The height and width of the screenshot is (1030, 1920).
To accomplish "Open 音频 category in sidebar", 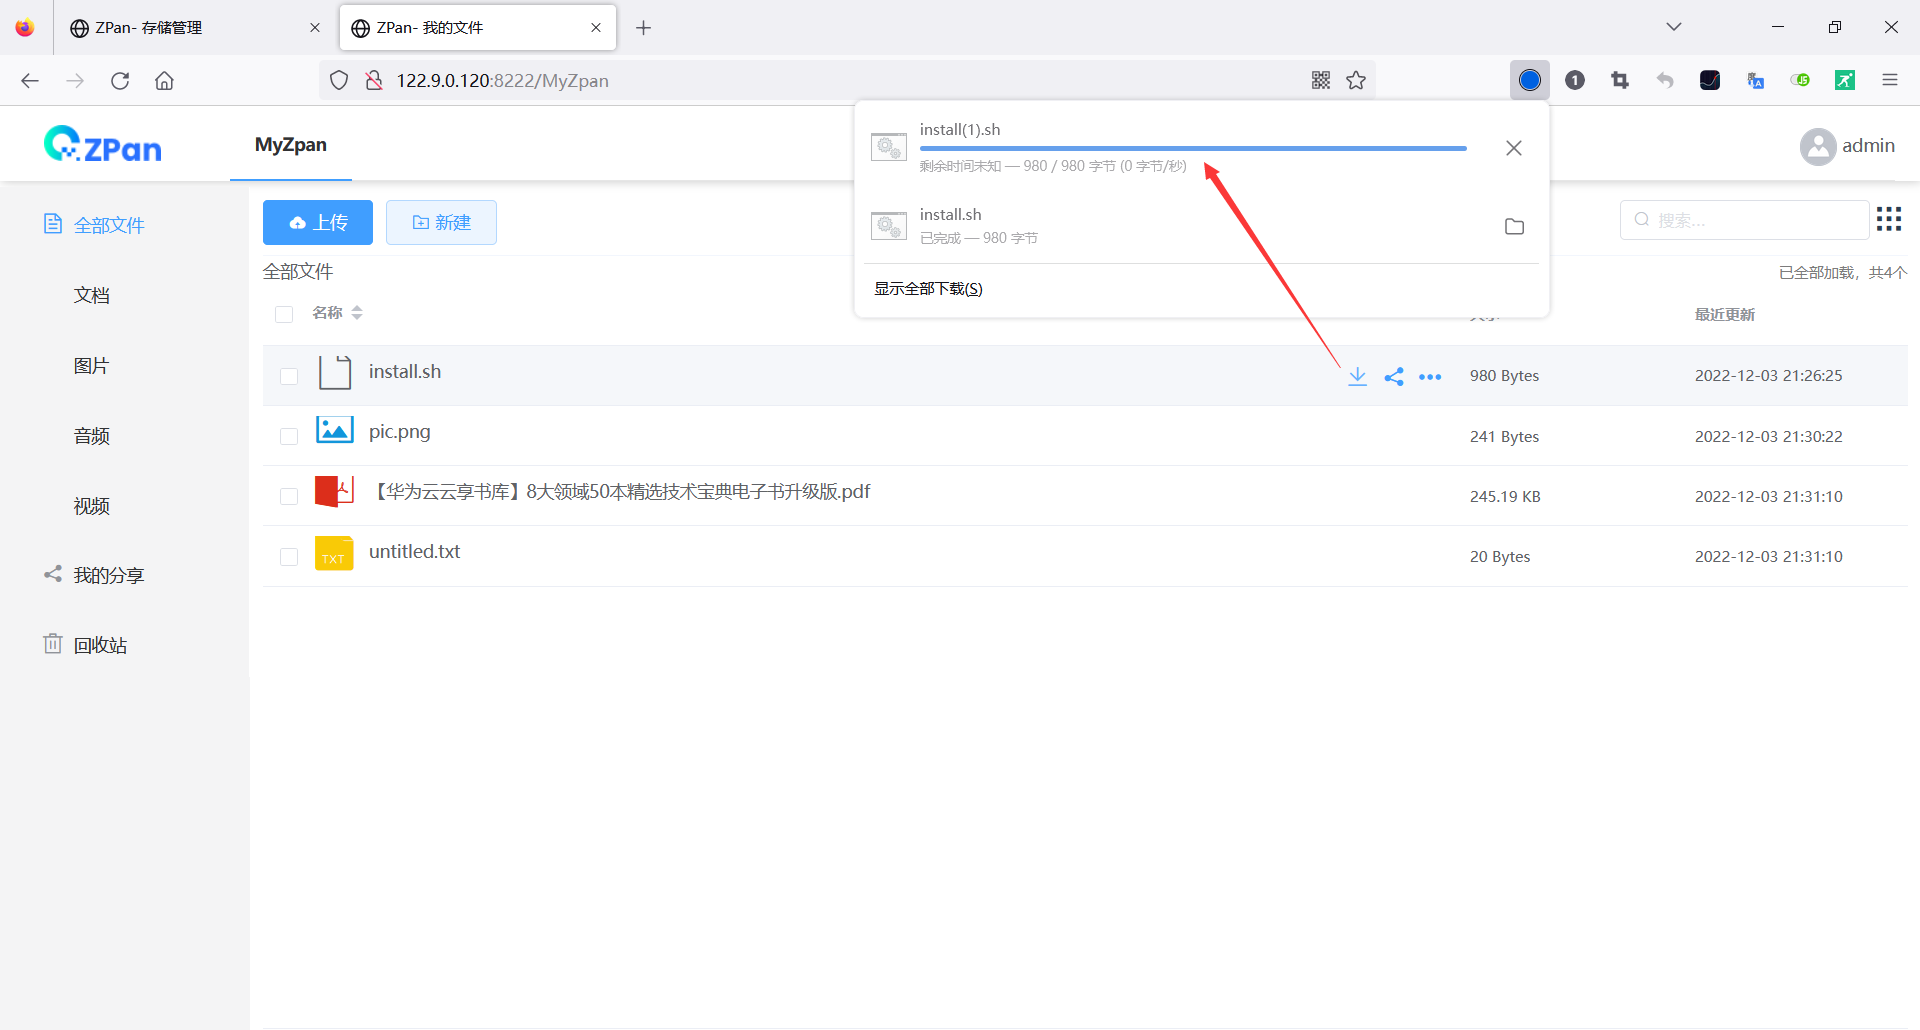I will pyautogui.click(x=91, y=435).
